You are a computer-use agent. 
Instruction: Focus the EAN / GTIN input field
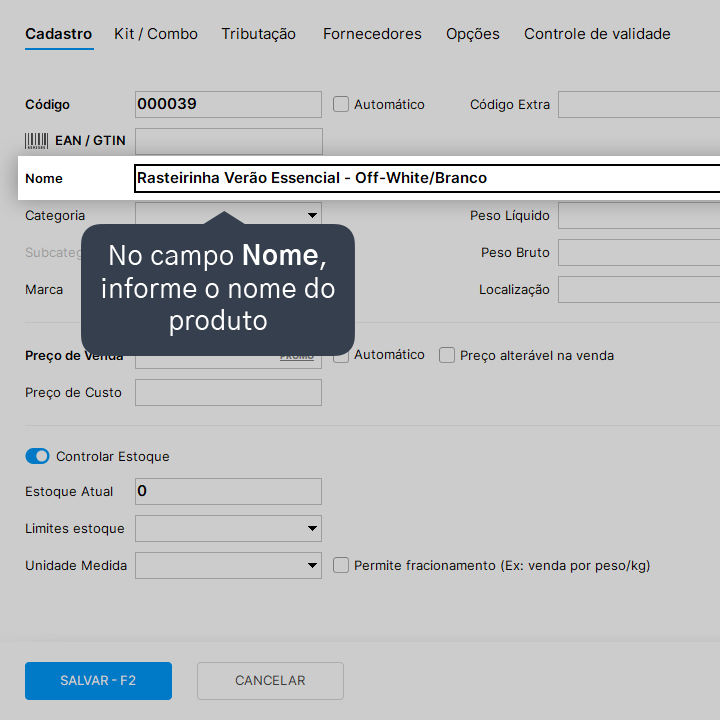pos(229,141)
